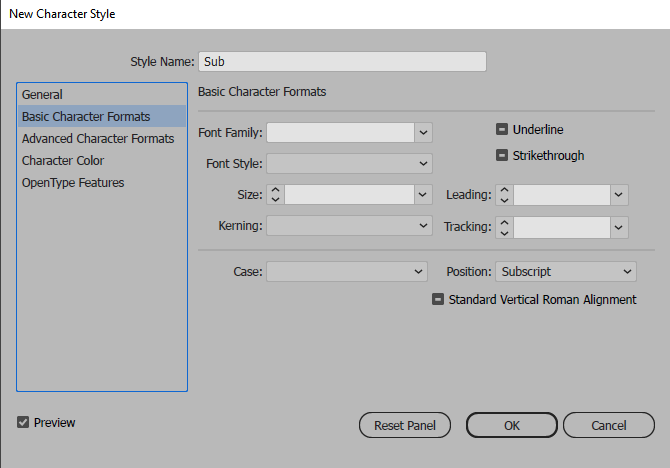Select the General category
Screen dimensions: 670x468
pyautogui.click(x=42, y=95)
